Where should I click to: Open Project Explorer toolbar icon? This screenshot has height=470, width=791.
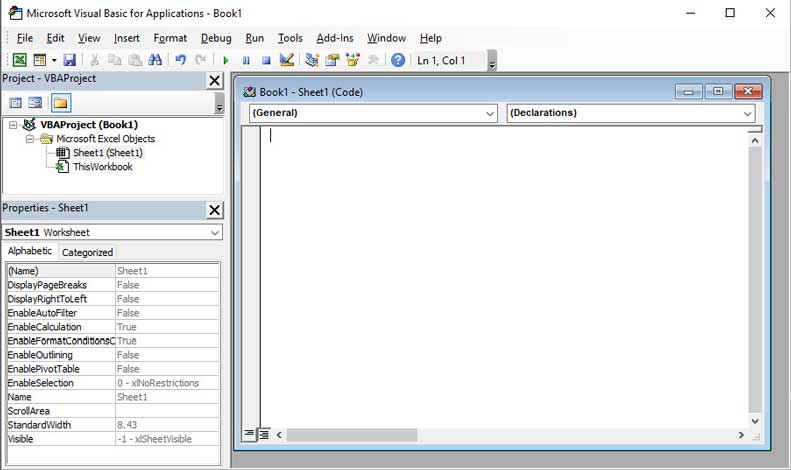point(312,60)
